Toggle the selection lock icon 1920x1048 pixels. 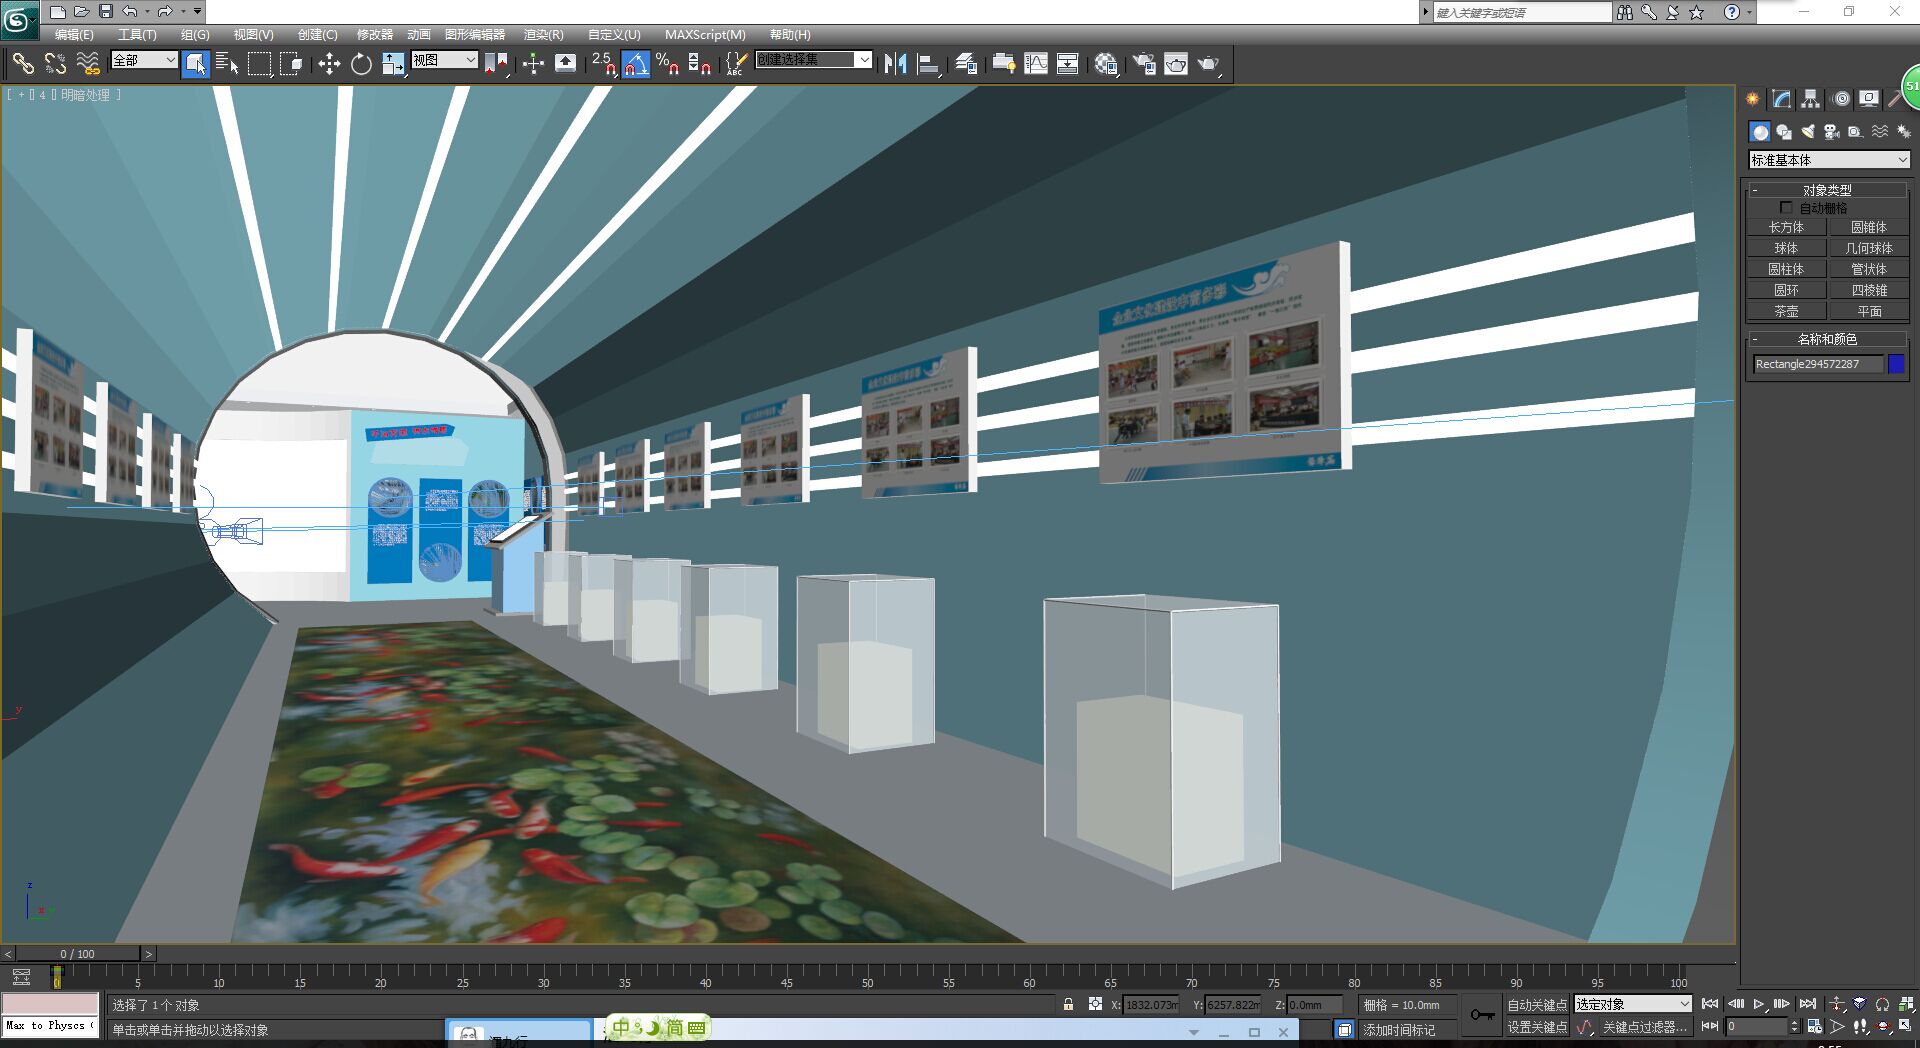[1068, 1004]
